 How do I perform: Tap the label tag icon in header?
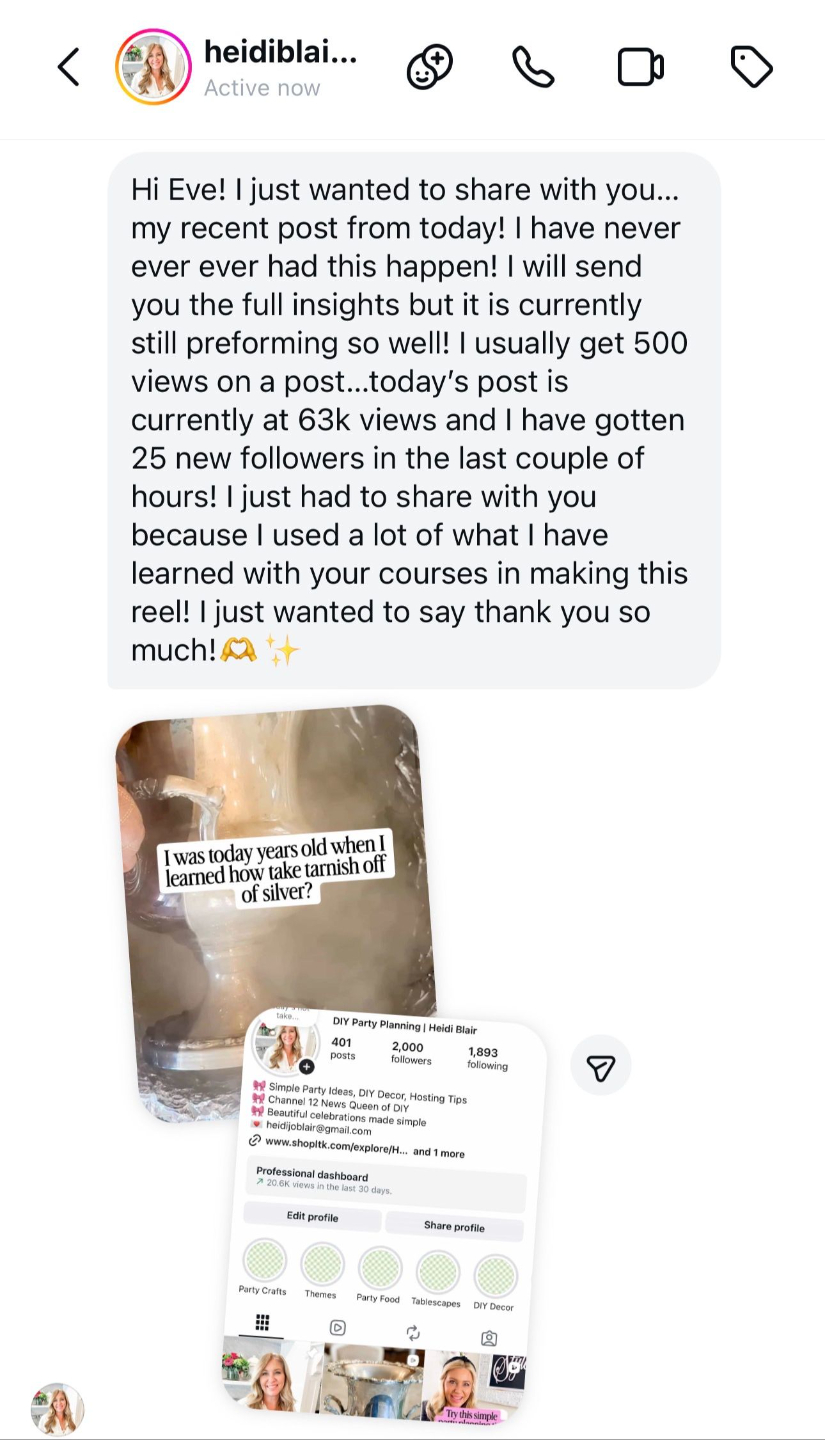pos(751,68)
